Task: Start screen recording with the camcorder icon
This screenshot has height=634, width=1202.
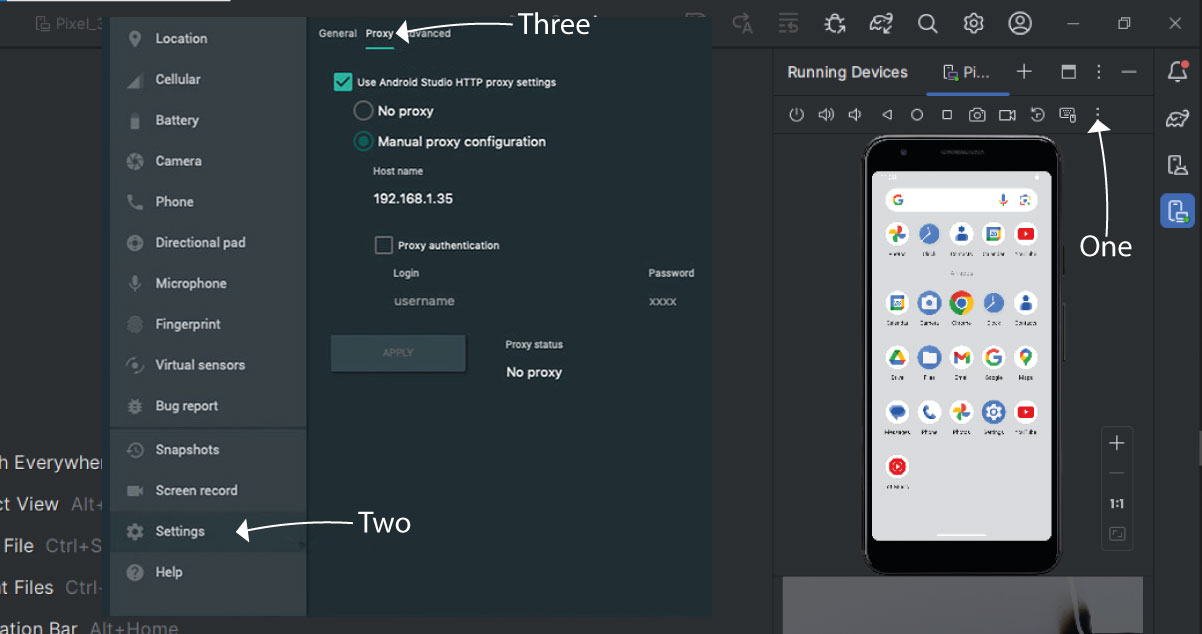Action: [1007, 114]
